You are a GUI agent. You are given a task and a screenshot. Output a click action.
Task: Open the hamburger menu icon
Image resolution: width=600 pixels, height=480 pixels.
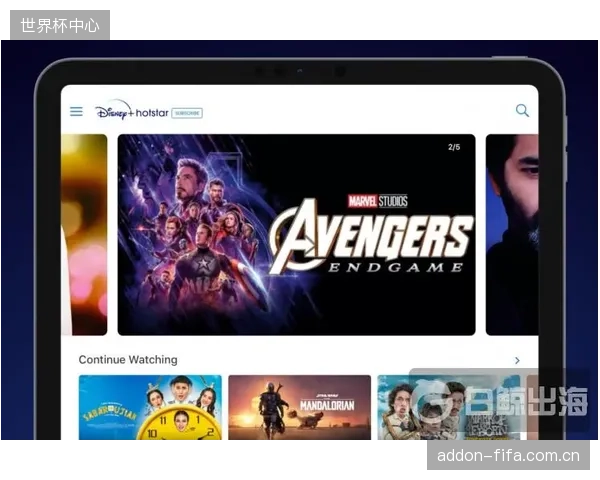[x=76, y=111]
